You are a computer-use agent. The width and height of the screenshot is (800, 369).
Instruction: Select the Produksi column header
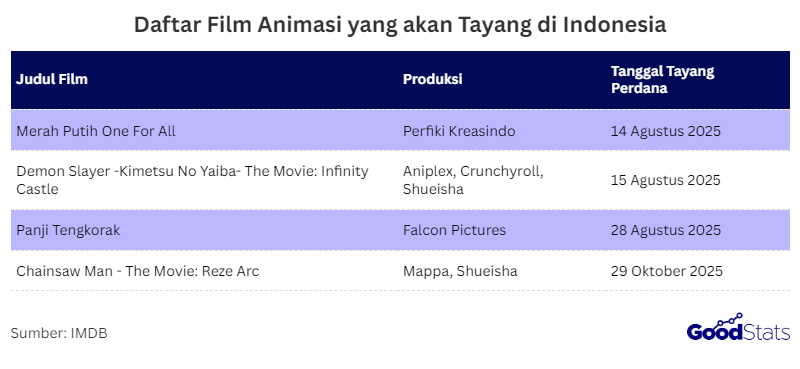(x=433, y=80)
